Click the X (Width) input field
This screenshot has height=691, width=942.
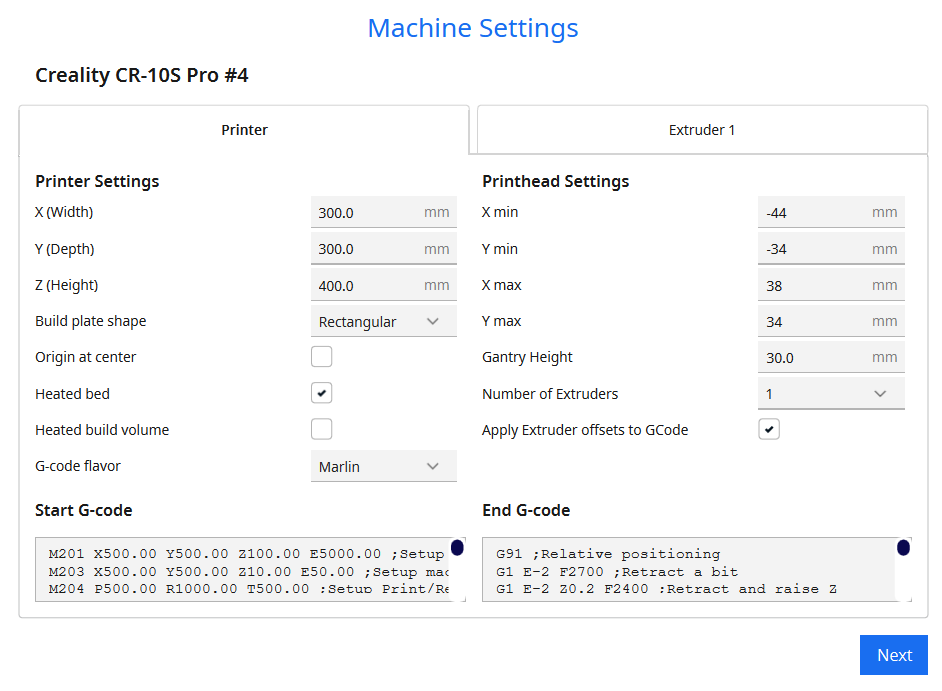(383, 212)
